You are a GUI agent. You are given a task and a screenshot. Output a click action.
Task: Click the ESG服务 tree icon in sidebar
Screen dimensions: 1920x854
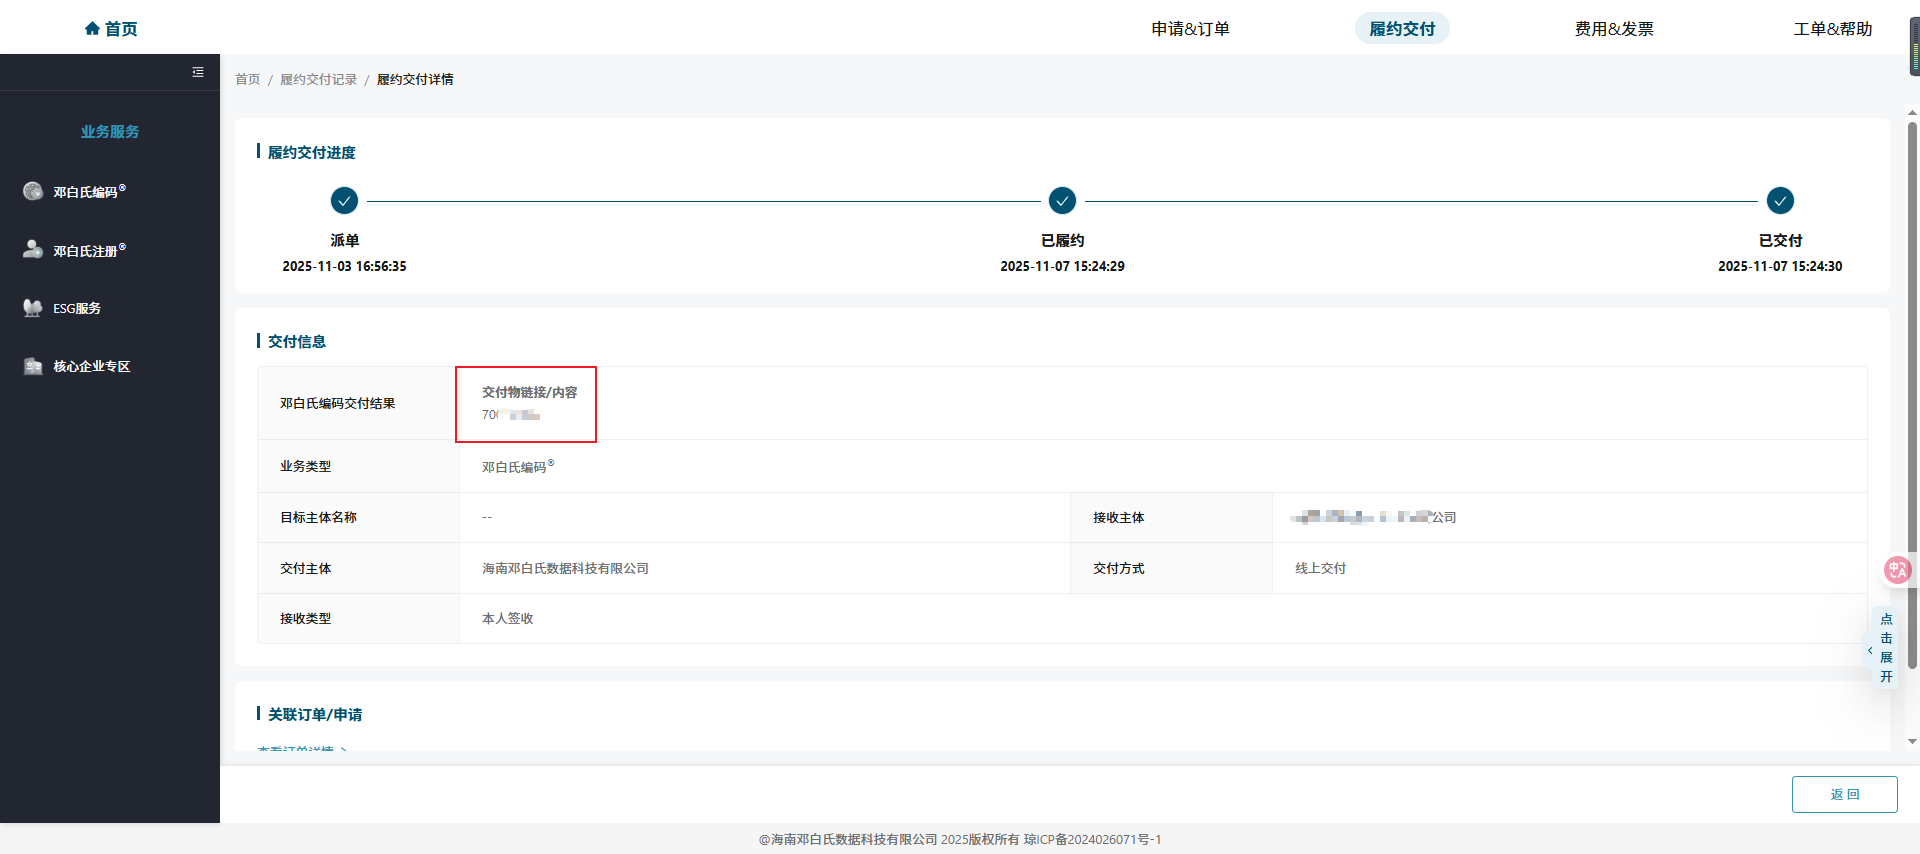[33, 308]
